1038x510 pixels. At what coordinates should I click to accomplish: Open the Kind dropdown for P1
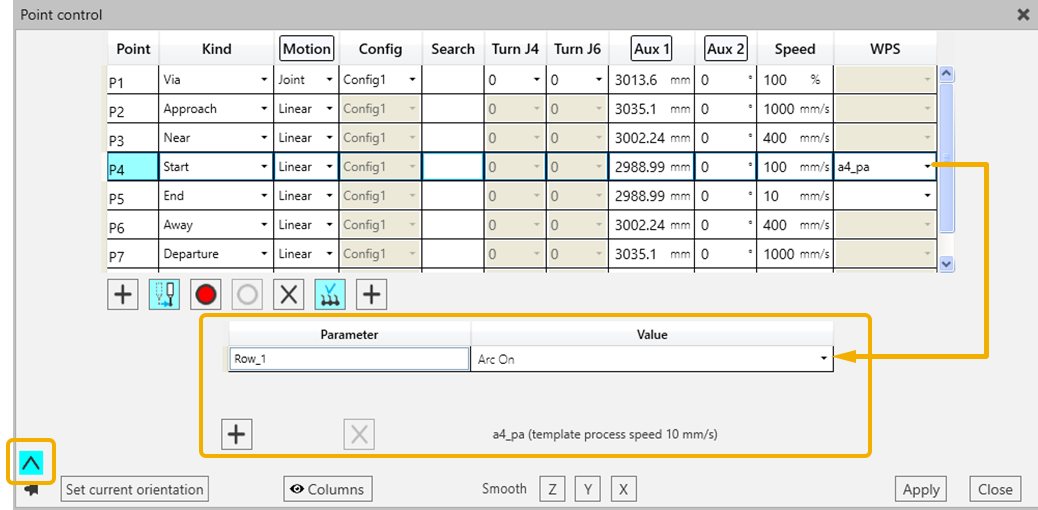(264, 80)
